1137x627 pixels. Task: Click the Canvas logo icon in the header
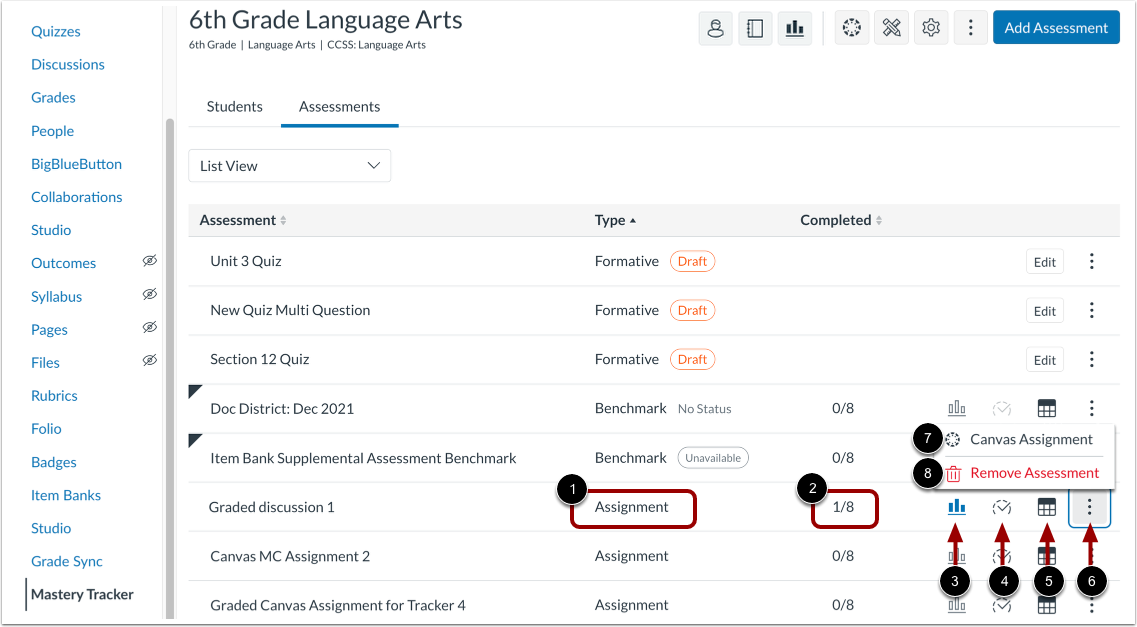[x=851, y=27]
